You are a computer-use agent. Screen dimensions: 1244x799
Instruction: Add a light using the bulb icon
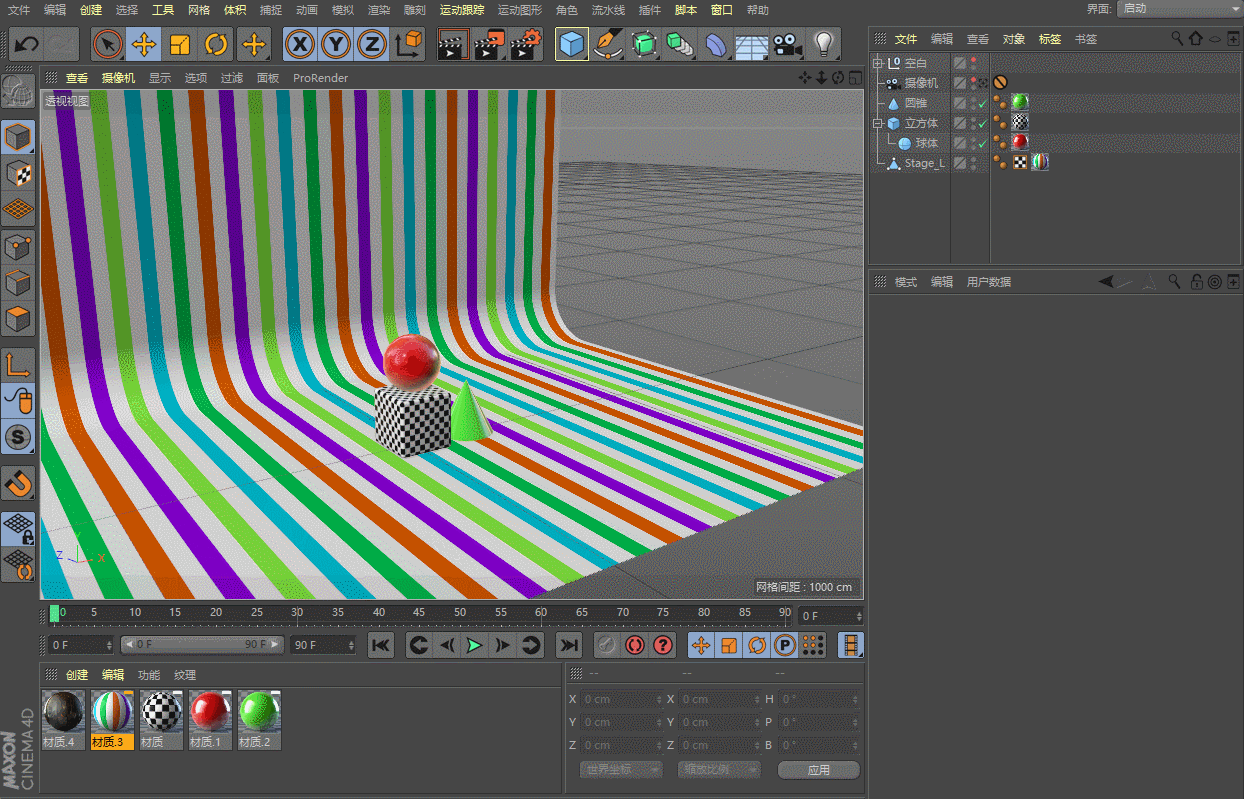[823, 45]
